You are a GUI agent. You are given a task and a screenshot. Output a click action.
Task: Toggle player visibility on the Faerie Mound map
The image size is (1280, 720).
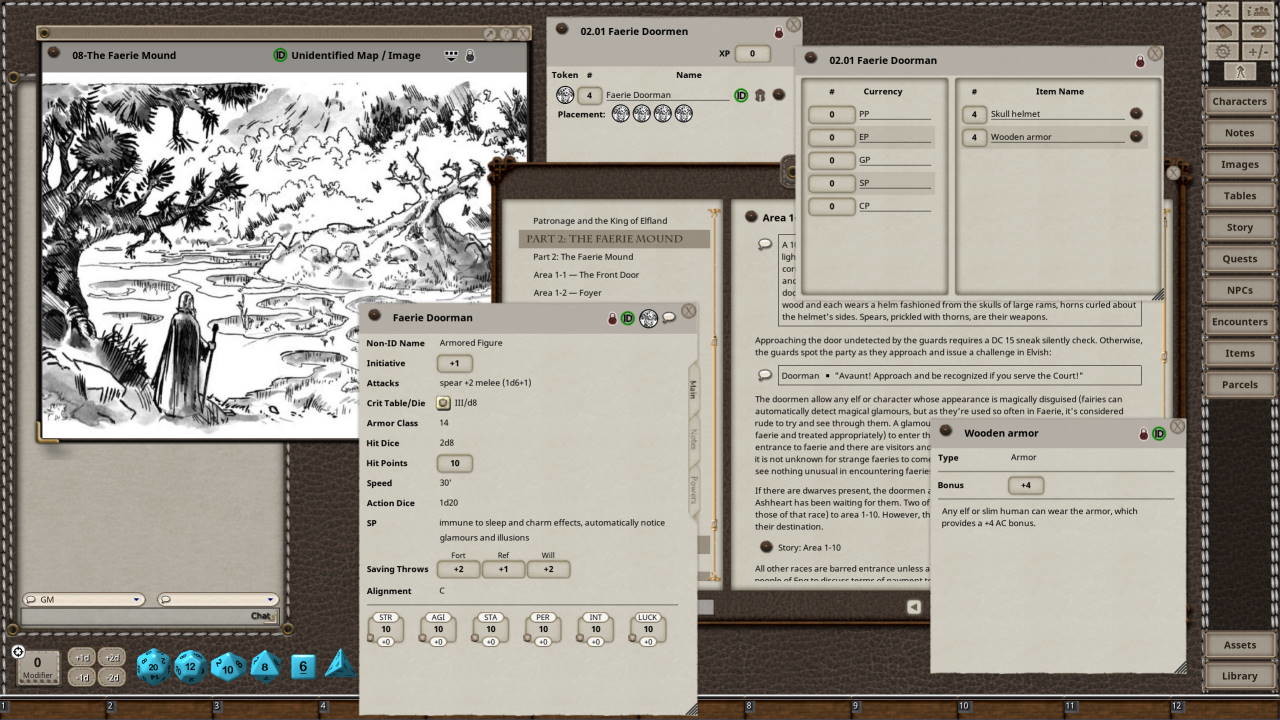pos(453,55)
